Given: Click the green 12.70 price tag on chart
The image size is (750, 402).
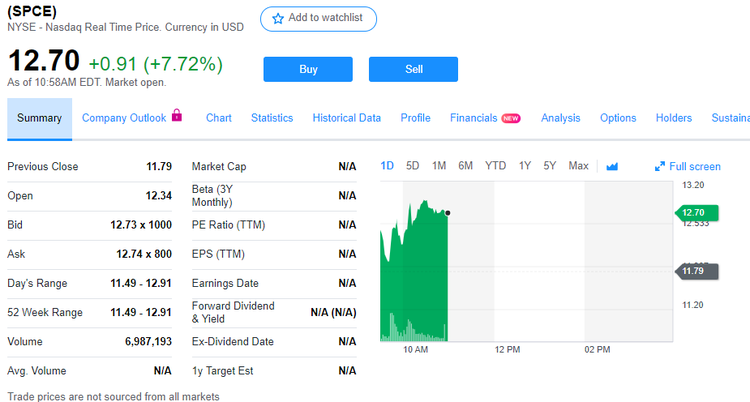Looking at the screenshot, I should pyautogui.click(x=696, y=212).
